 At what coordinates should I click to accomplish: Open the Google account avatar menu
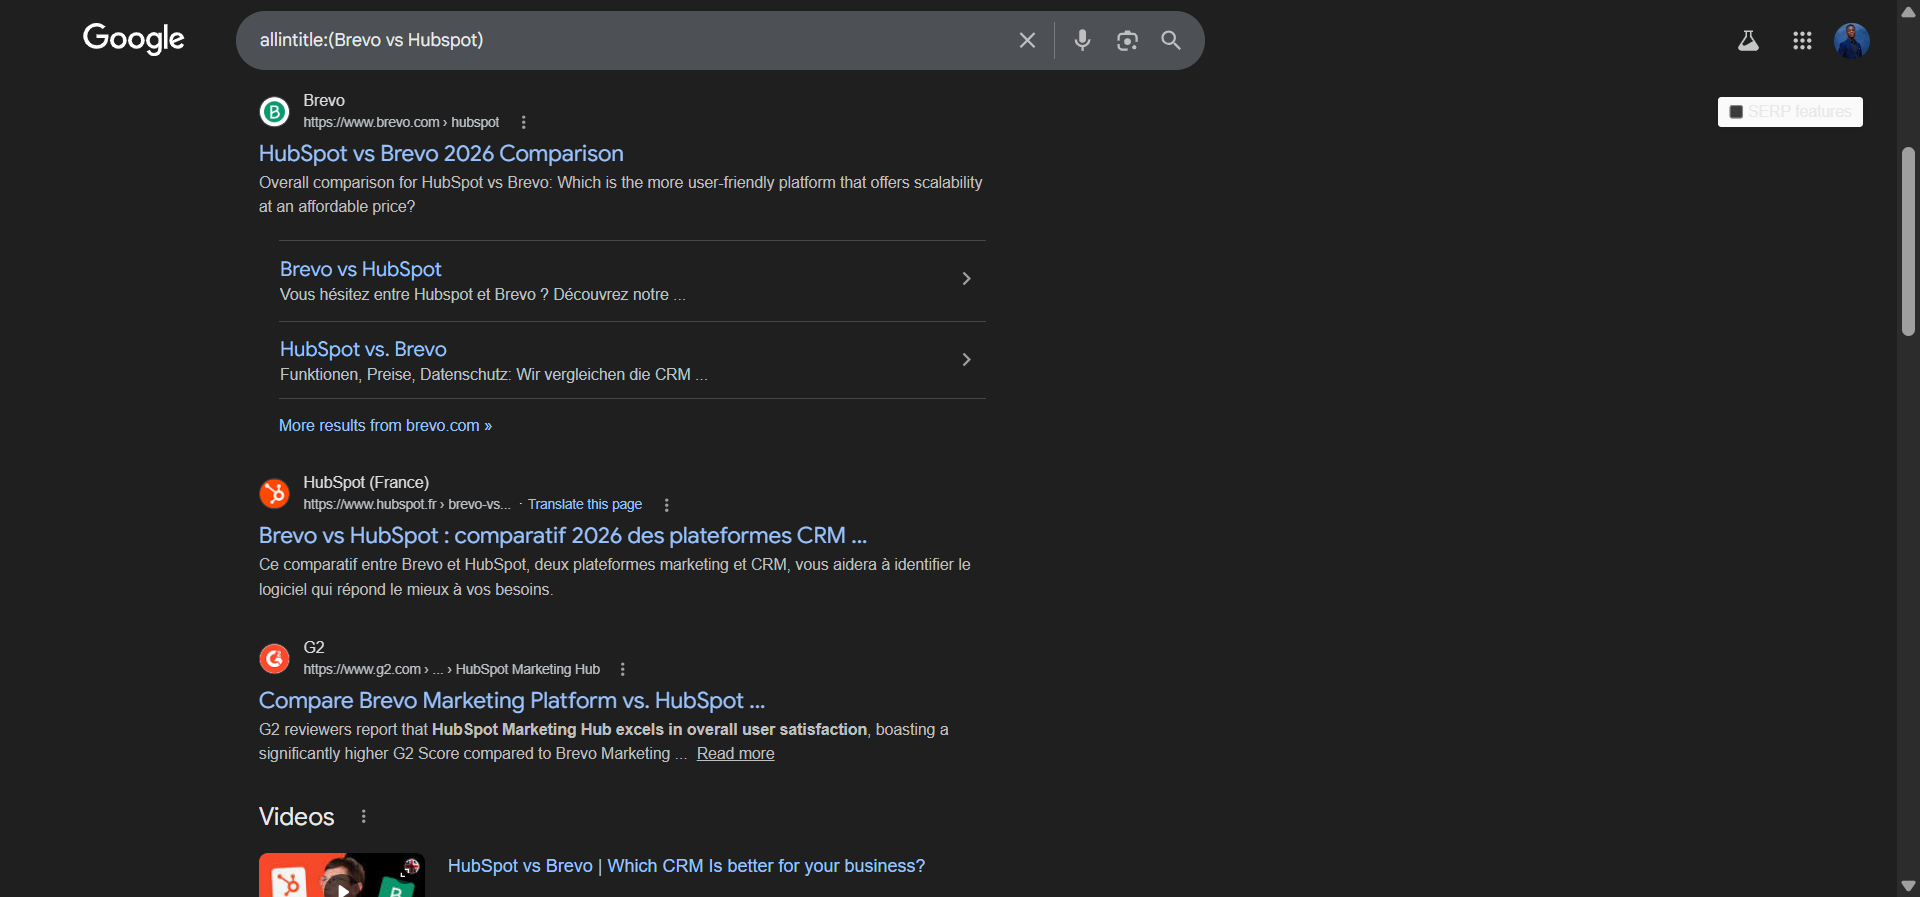(x=1852, y=40)
